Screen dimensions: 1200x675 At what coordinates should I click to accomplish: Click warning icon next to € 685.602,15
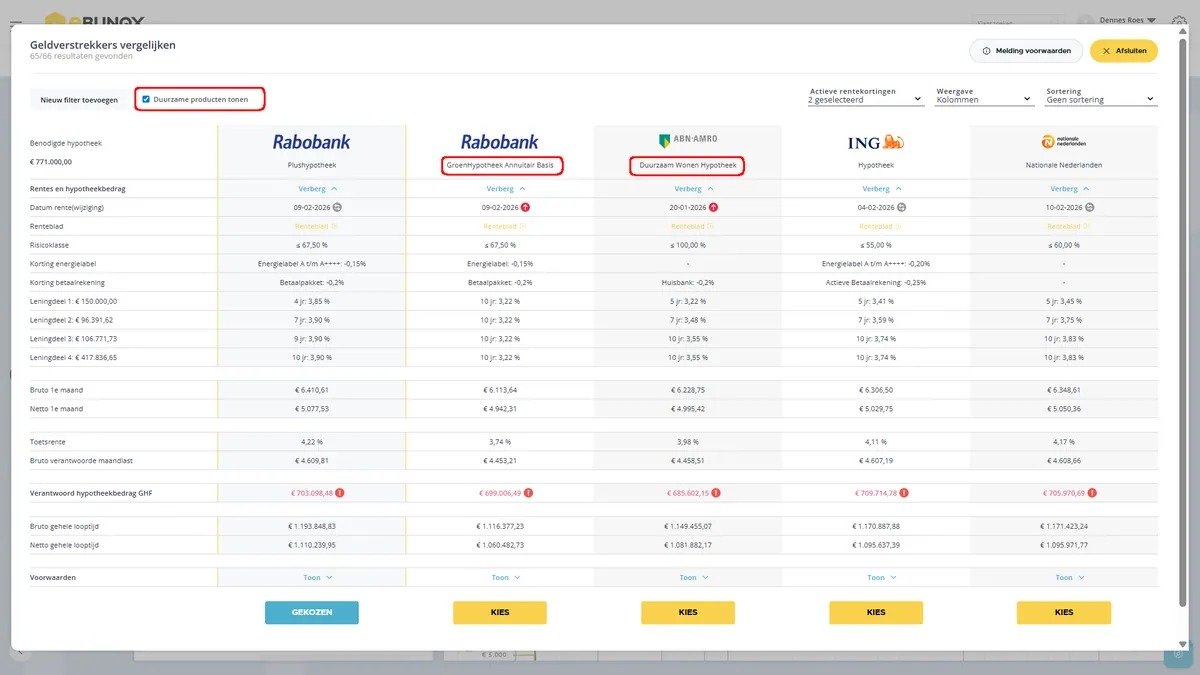pyautogui.click(x=716, y=492)
